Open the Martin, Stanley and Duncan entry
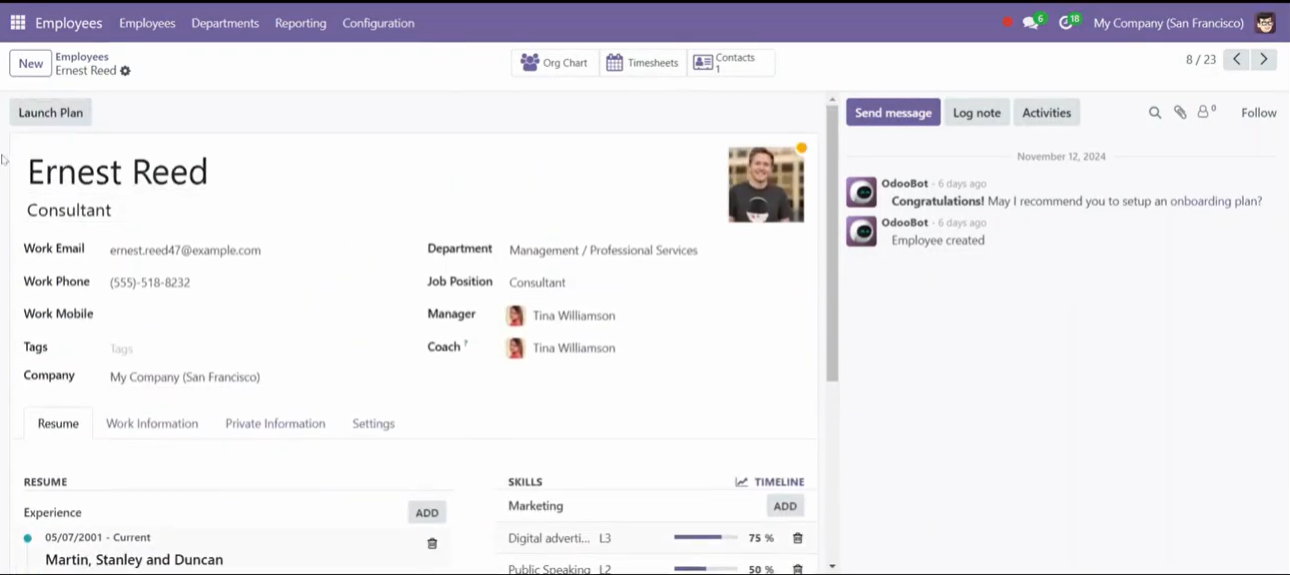This screenshot has height=575, width=1290. [x=134, y=560]
